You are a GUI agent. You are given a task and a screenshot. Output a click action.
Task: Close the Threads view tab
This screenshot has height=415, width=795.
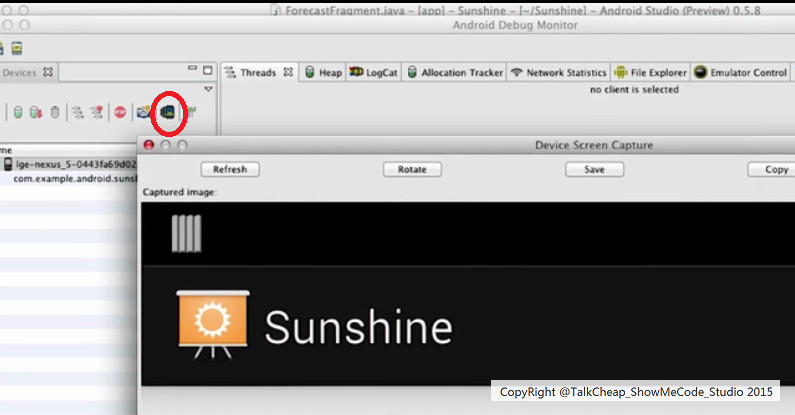tap(288, 72)
